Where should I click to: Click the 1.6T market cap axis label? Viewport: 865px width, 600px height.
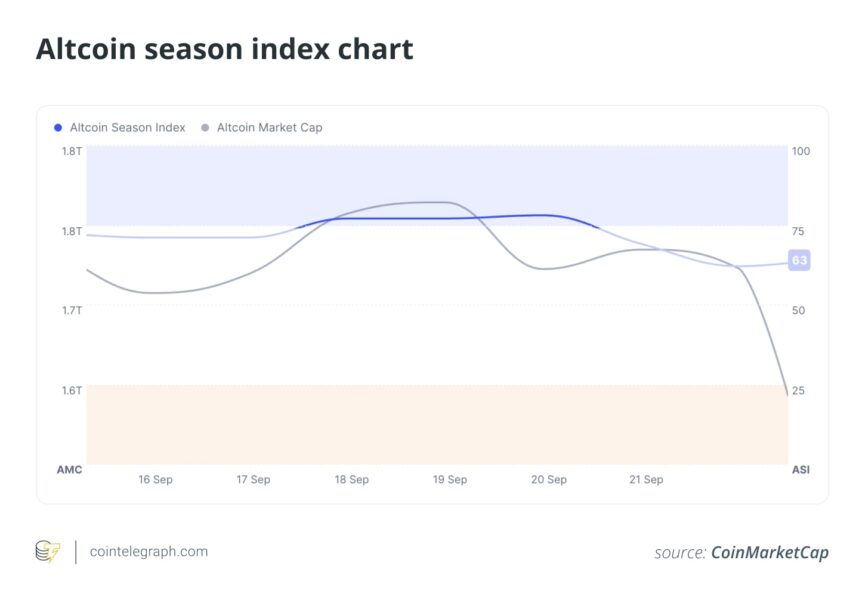click(x=71, y=390)
